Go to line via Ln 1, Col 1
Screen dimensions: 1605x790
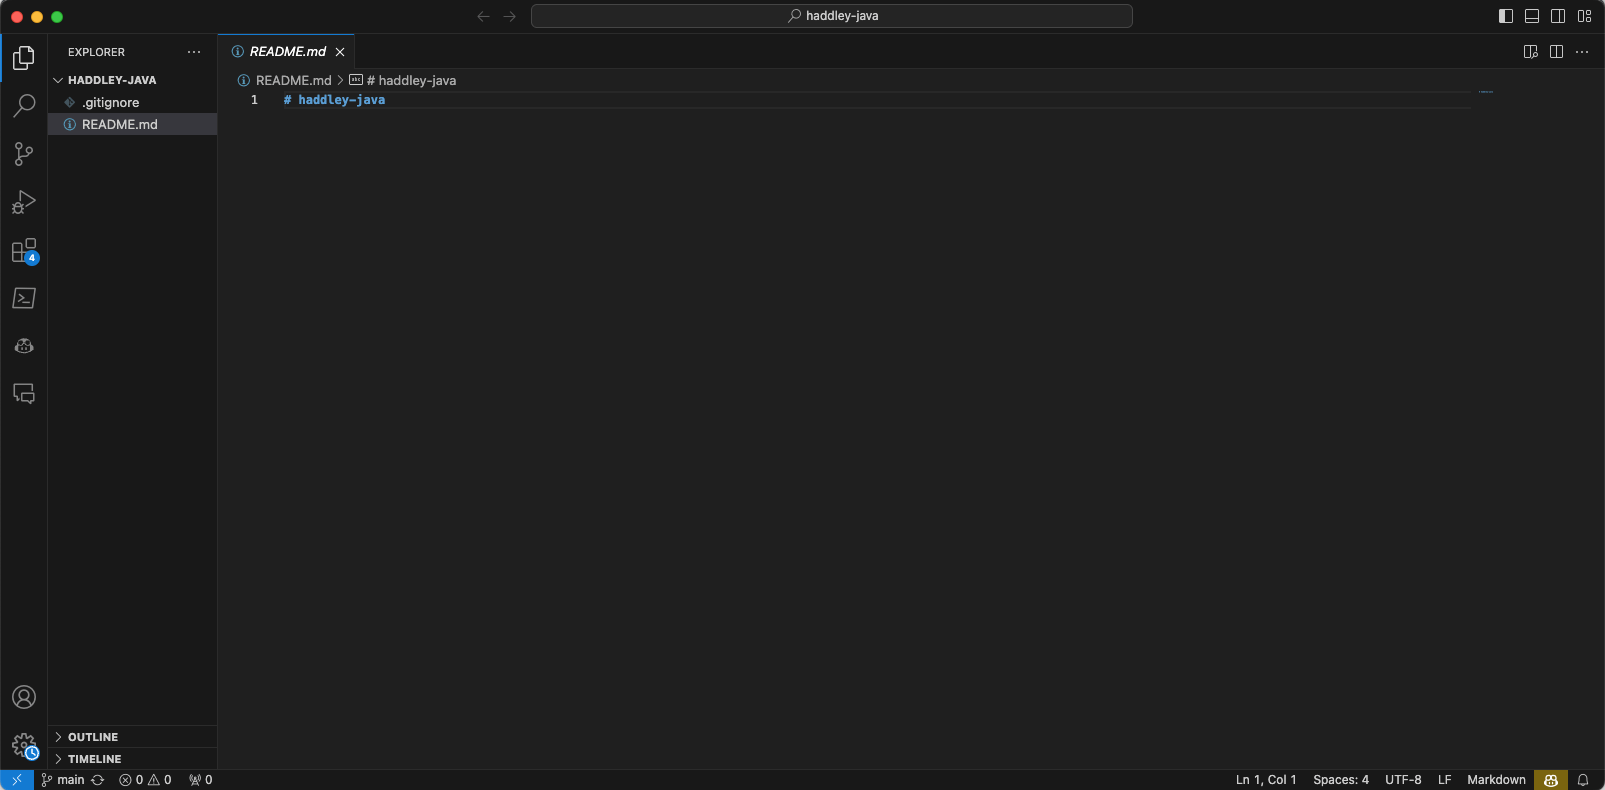pos(1266,780)
